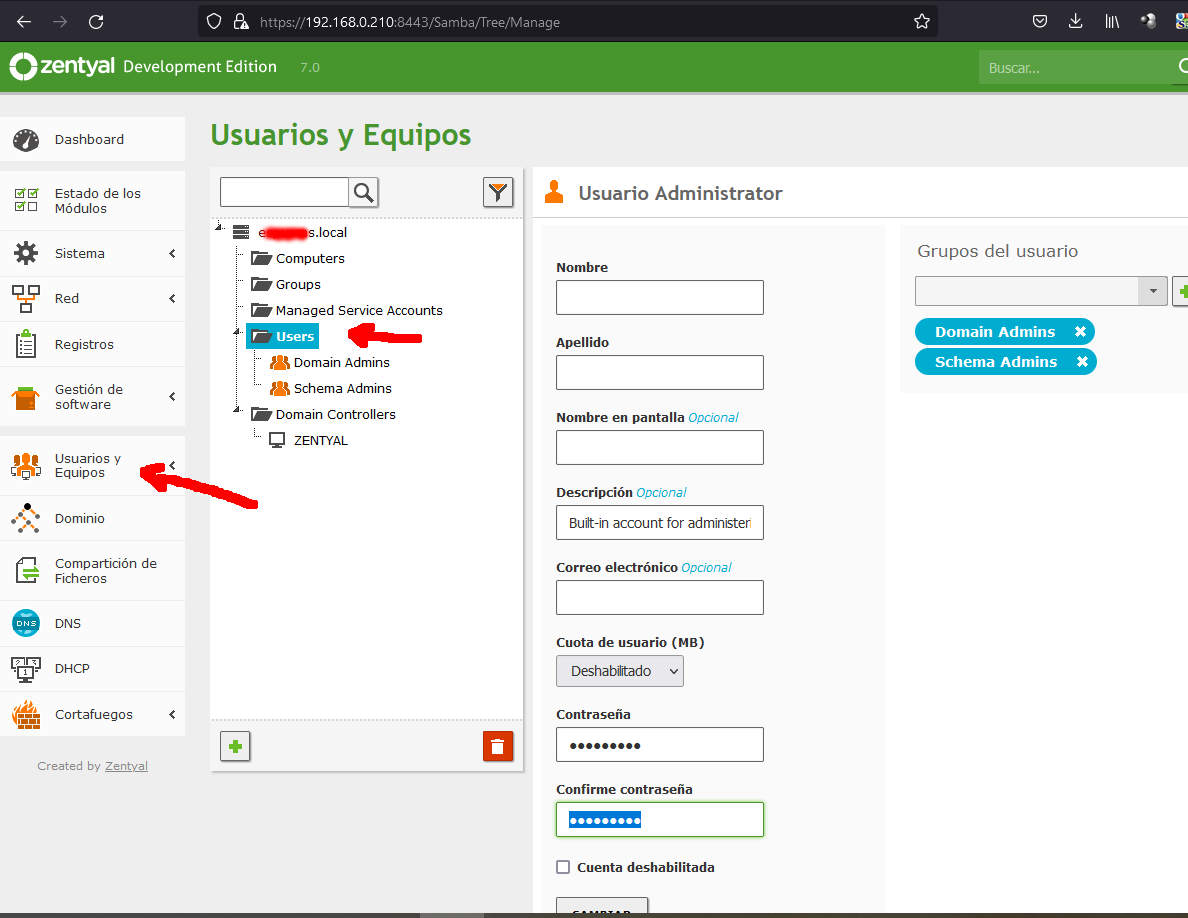This screenshot has width=1188, height=918.
Task: Select the Users folder in the tree
Action: (x=283, y=336)
